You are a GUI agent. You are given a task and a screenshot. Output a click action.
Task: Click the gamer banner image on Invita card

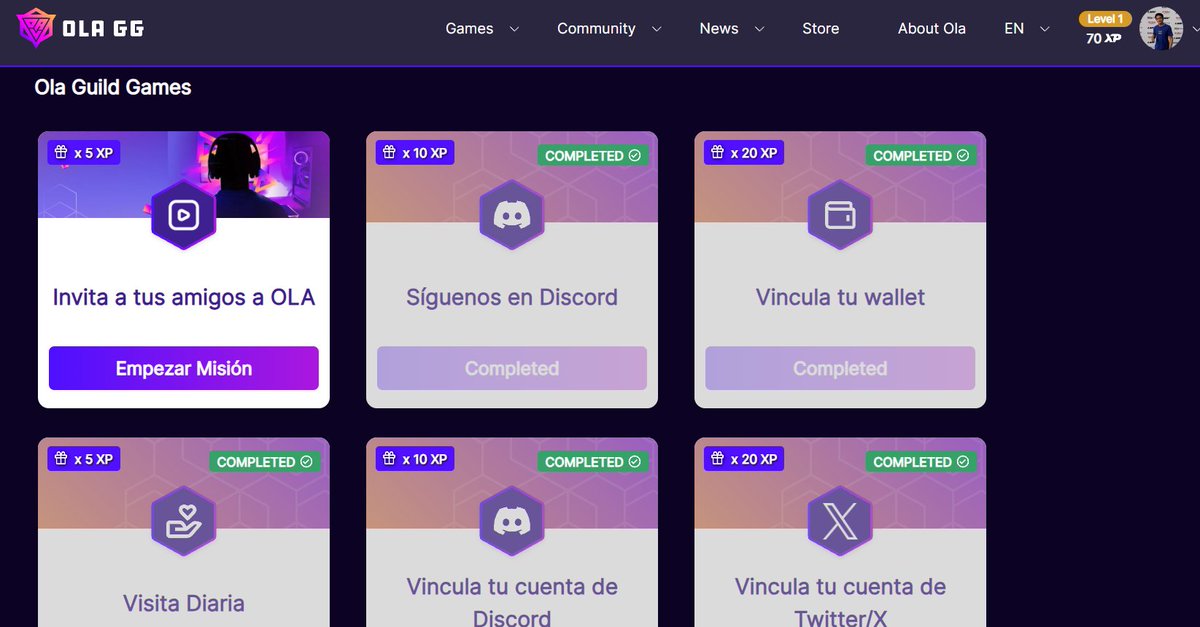tap(184, 175)
